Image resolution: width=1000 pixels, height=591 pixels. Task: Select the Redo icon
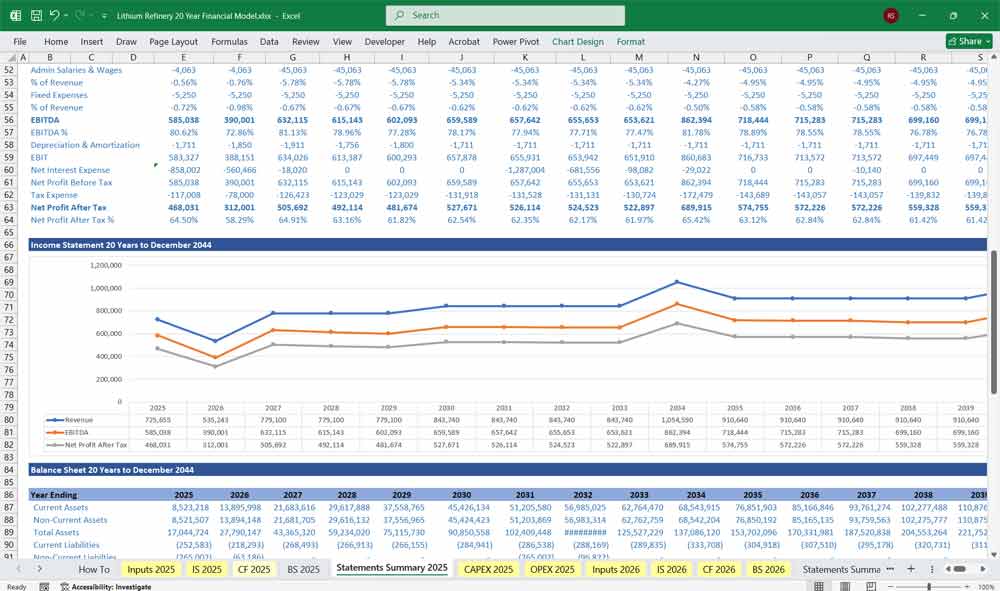pyautogui.click(x=77, y=15)
